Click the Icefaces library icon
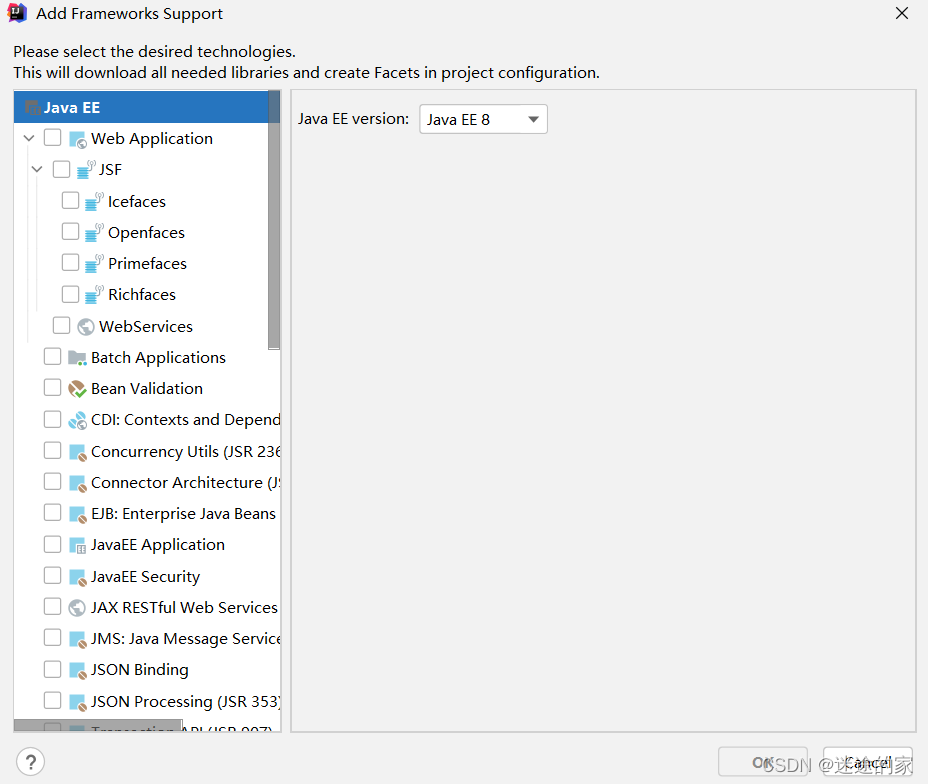Viewport: 928px width, 784px height. point(95,202)
